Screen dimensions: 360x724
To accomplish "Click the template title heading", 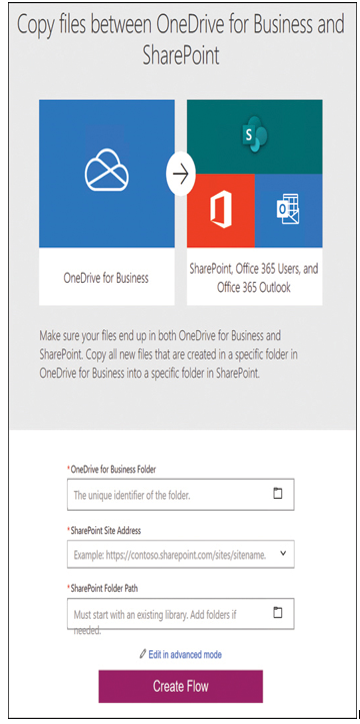I will tap(180, 41).
